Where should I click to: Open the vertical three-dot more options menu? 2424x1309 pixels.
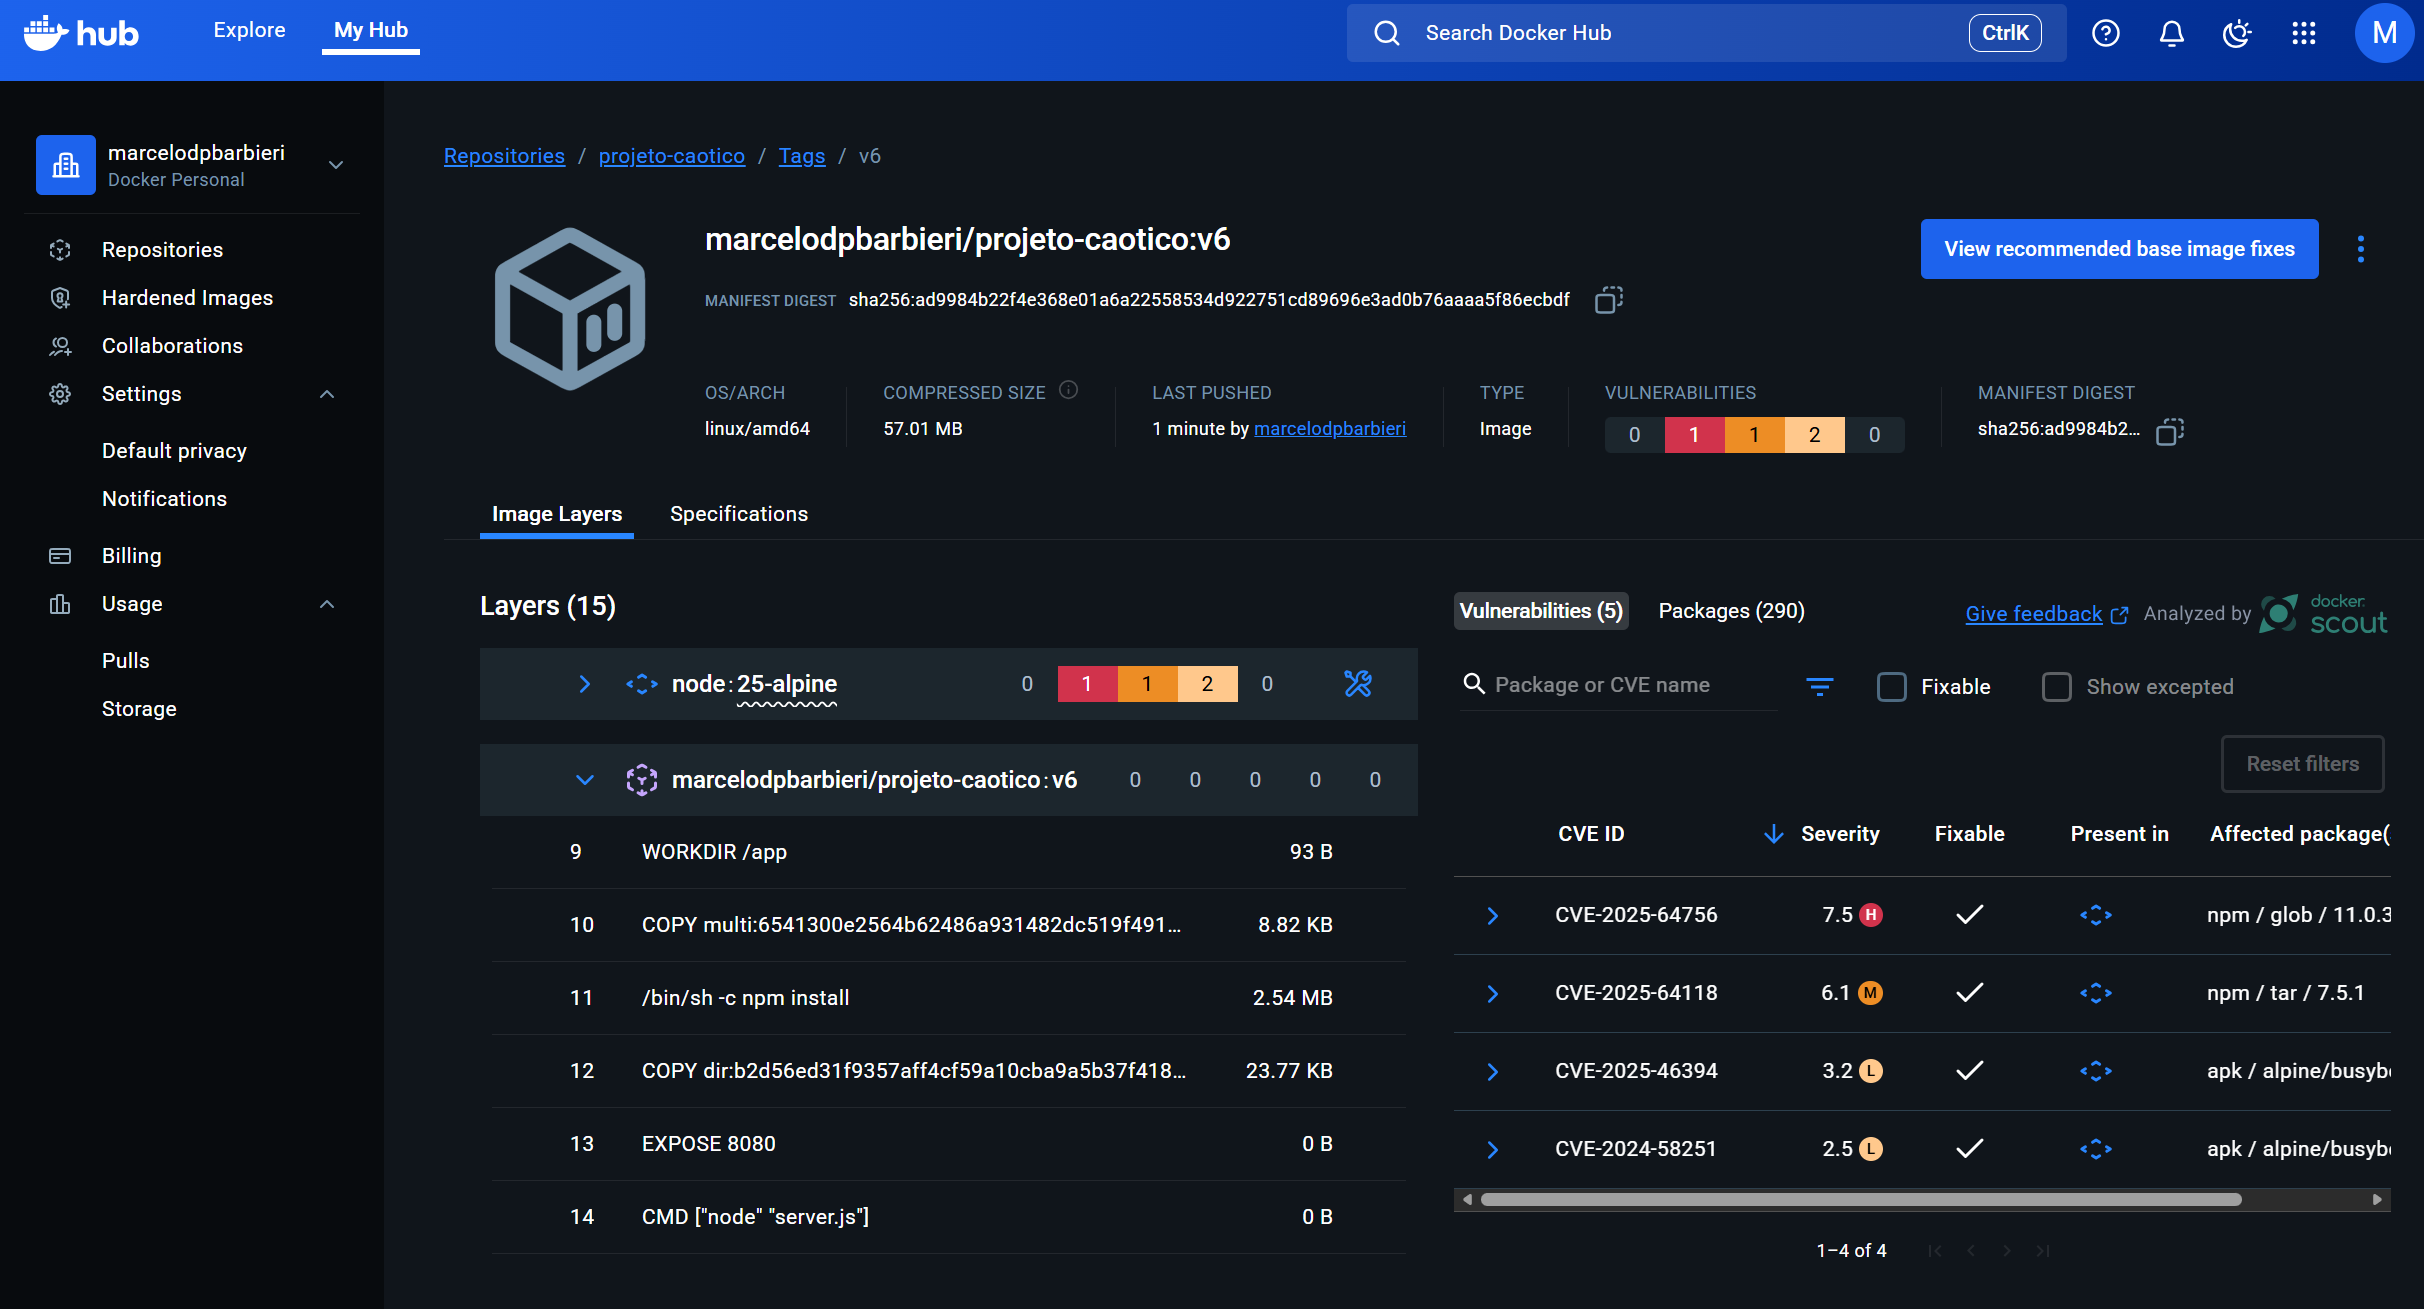(2360, 249)
